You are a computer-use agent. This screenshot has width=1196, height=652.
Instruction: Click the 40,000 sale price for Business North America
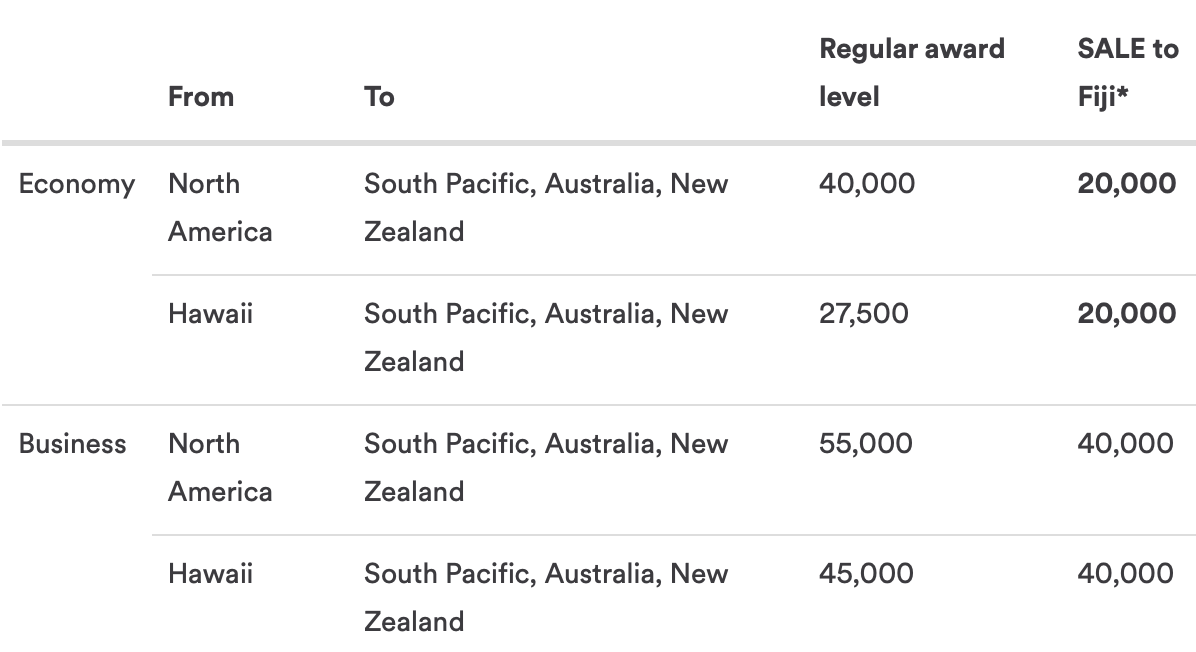[x=1125, y=444]
